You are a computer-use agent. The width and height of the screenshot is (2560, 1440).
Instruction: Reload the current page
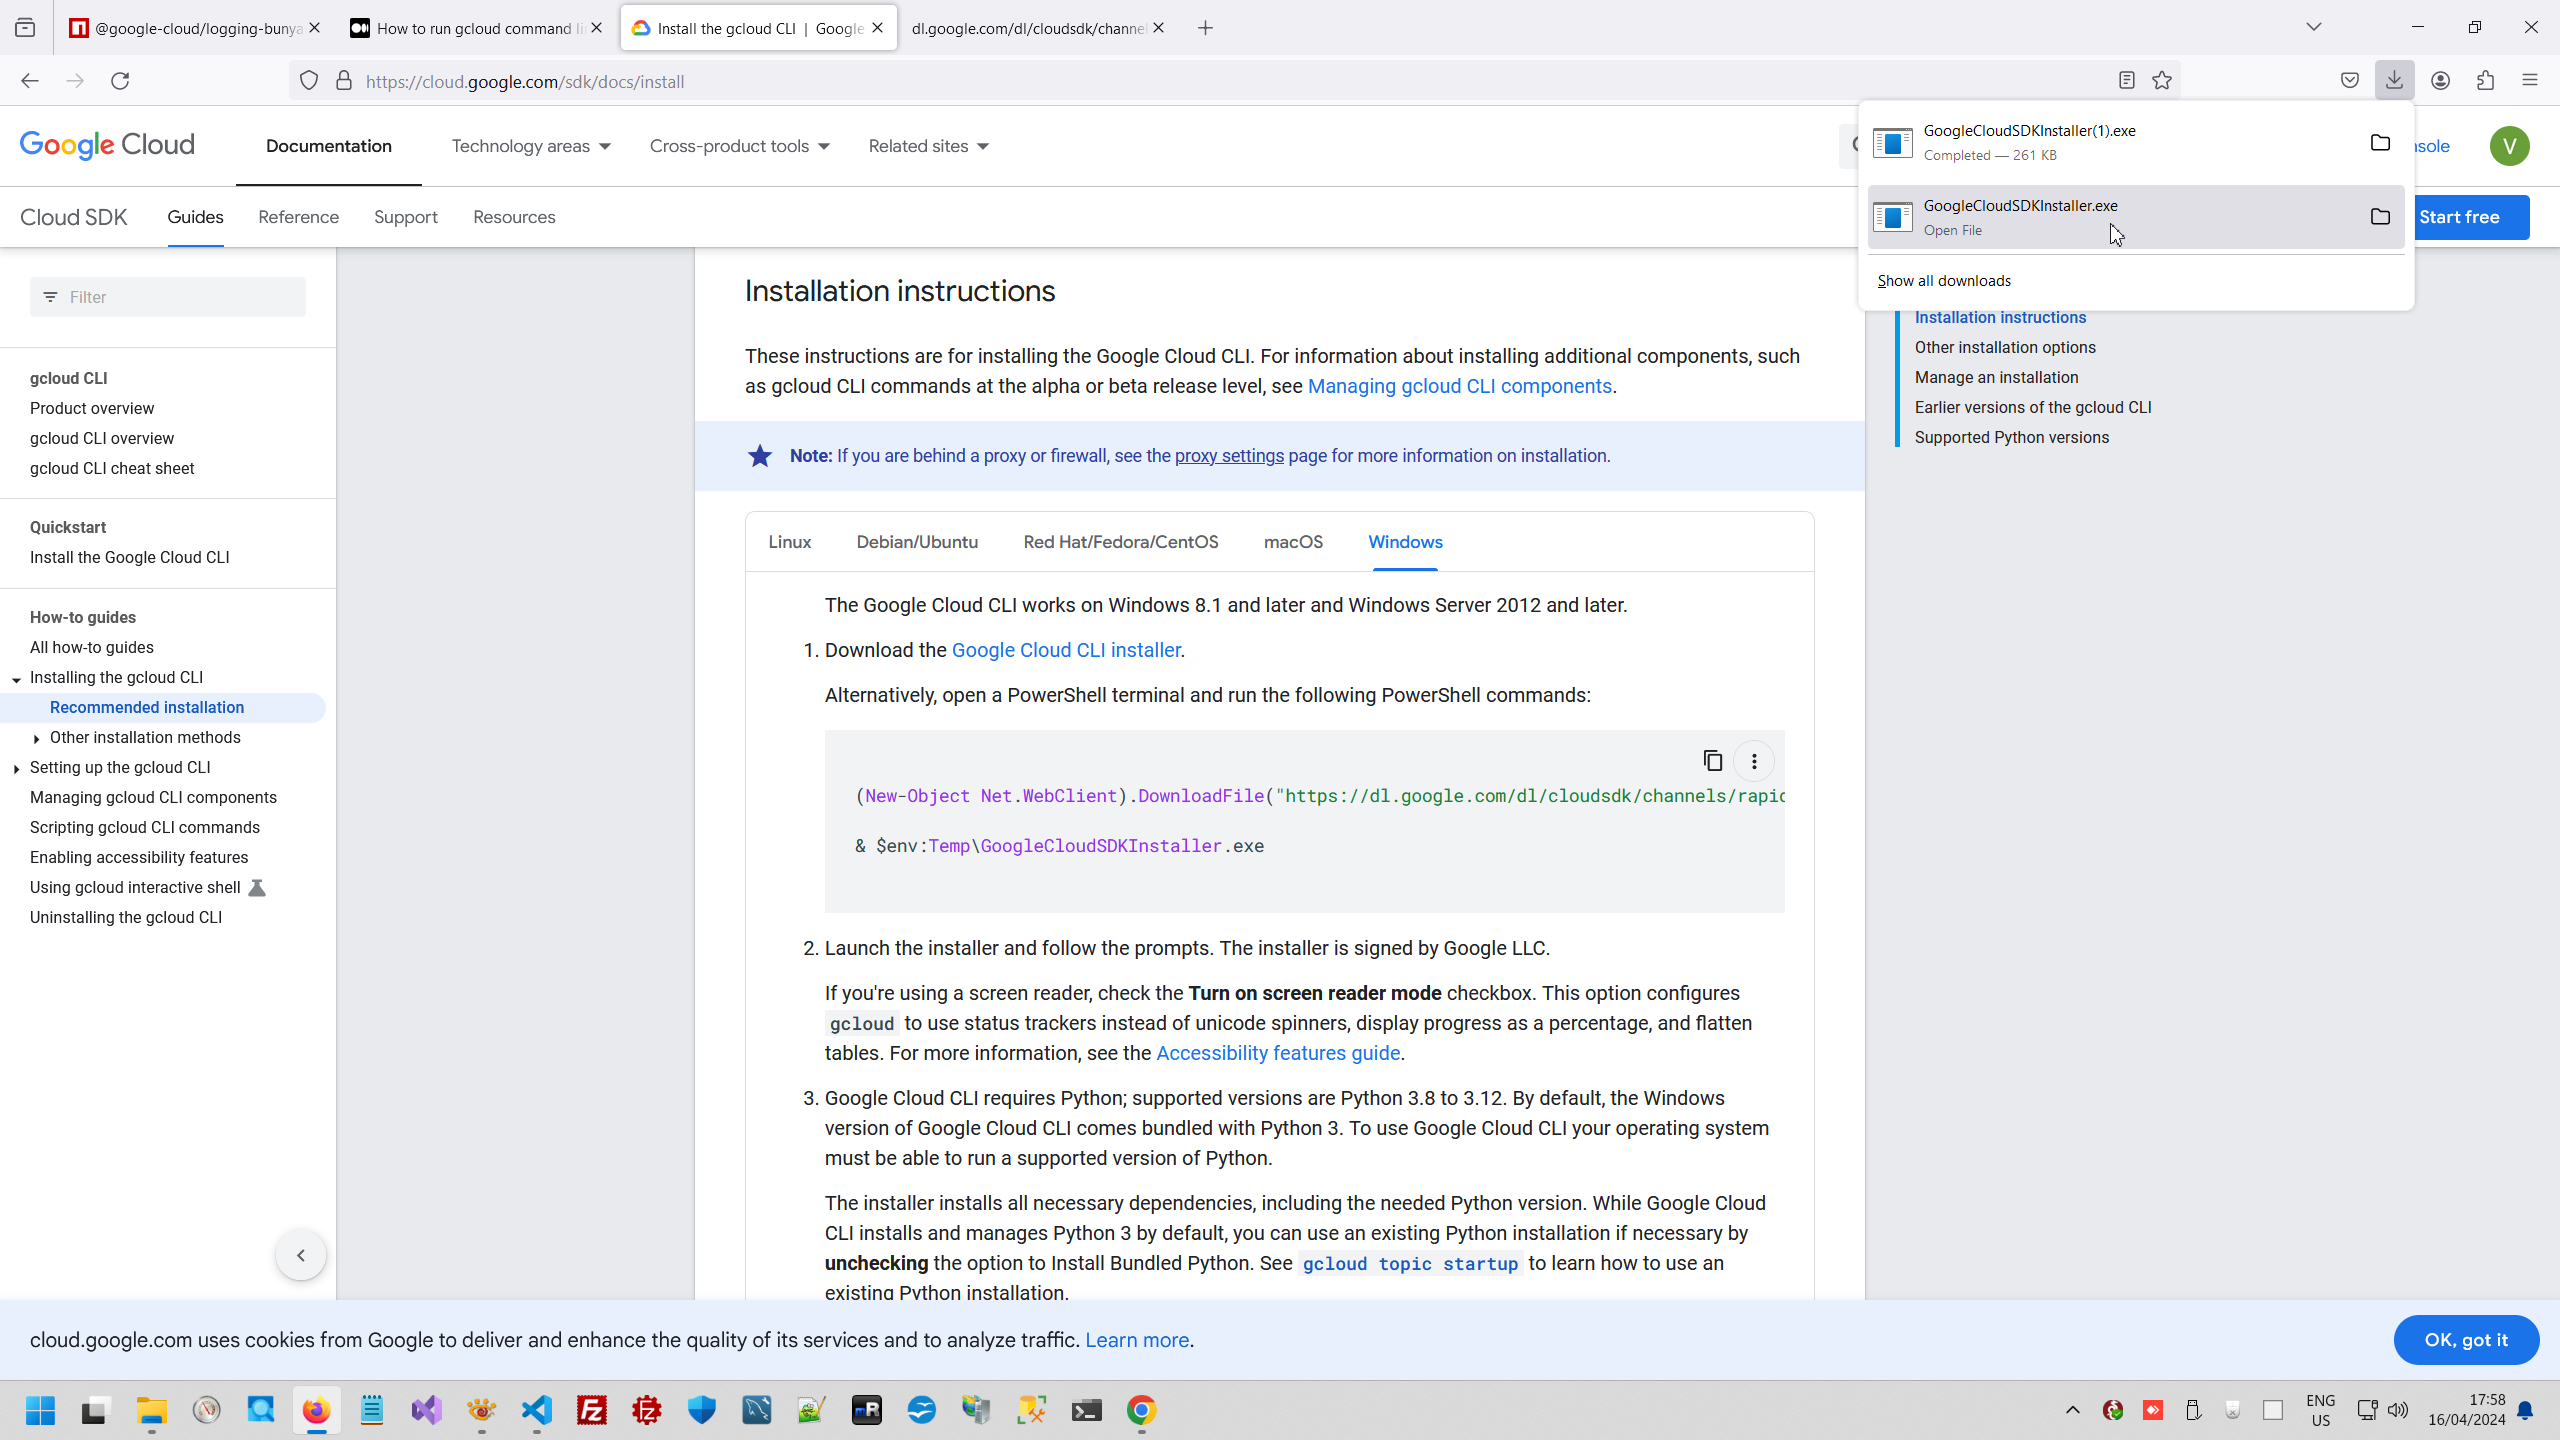coord(120,81)
